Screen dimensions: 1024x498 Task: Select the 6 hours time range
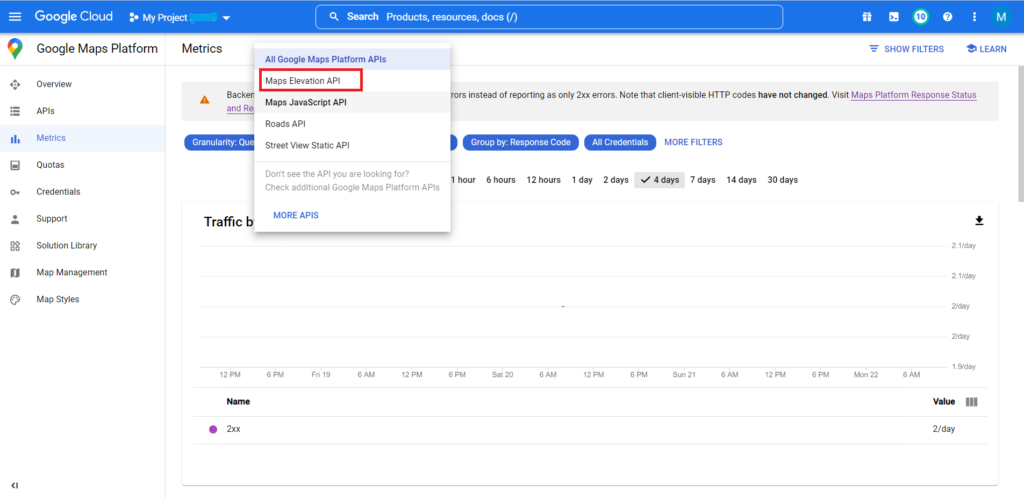coord(500,180)
